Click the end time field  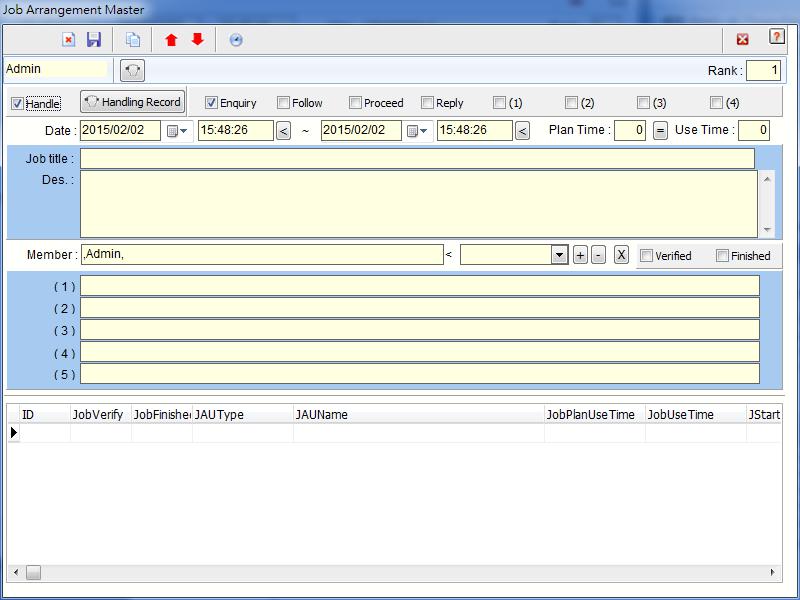[474, 130]
